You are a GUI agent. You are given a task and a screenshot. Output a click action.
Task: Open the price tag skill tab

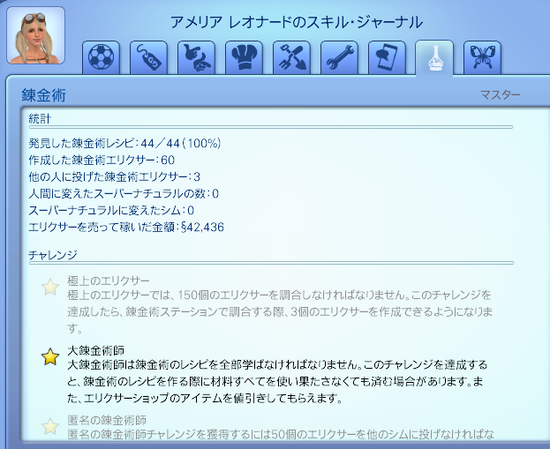[149, 58]
